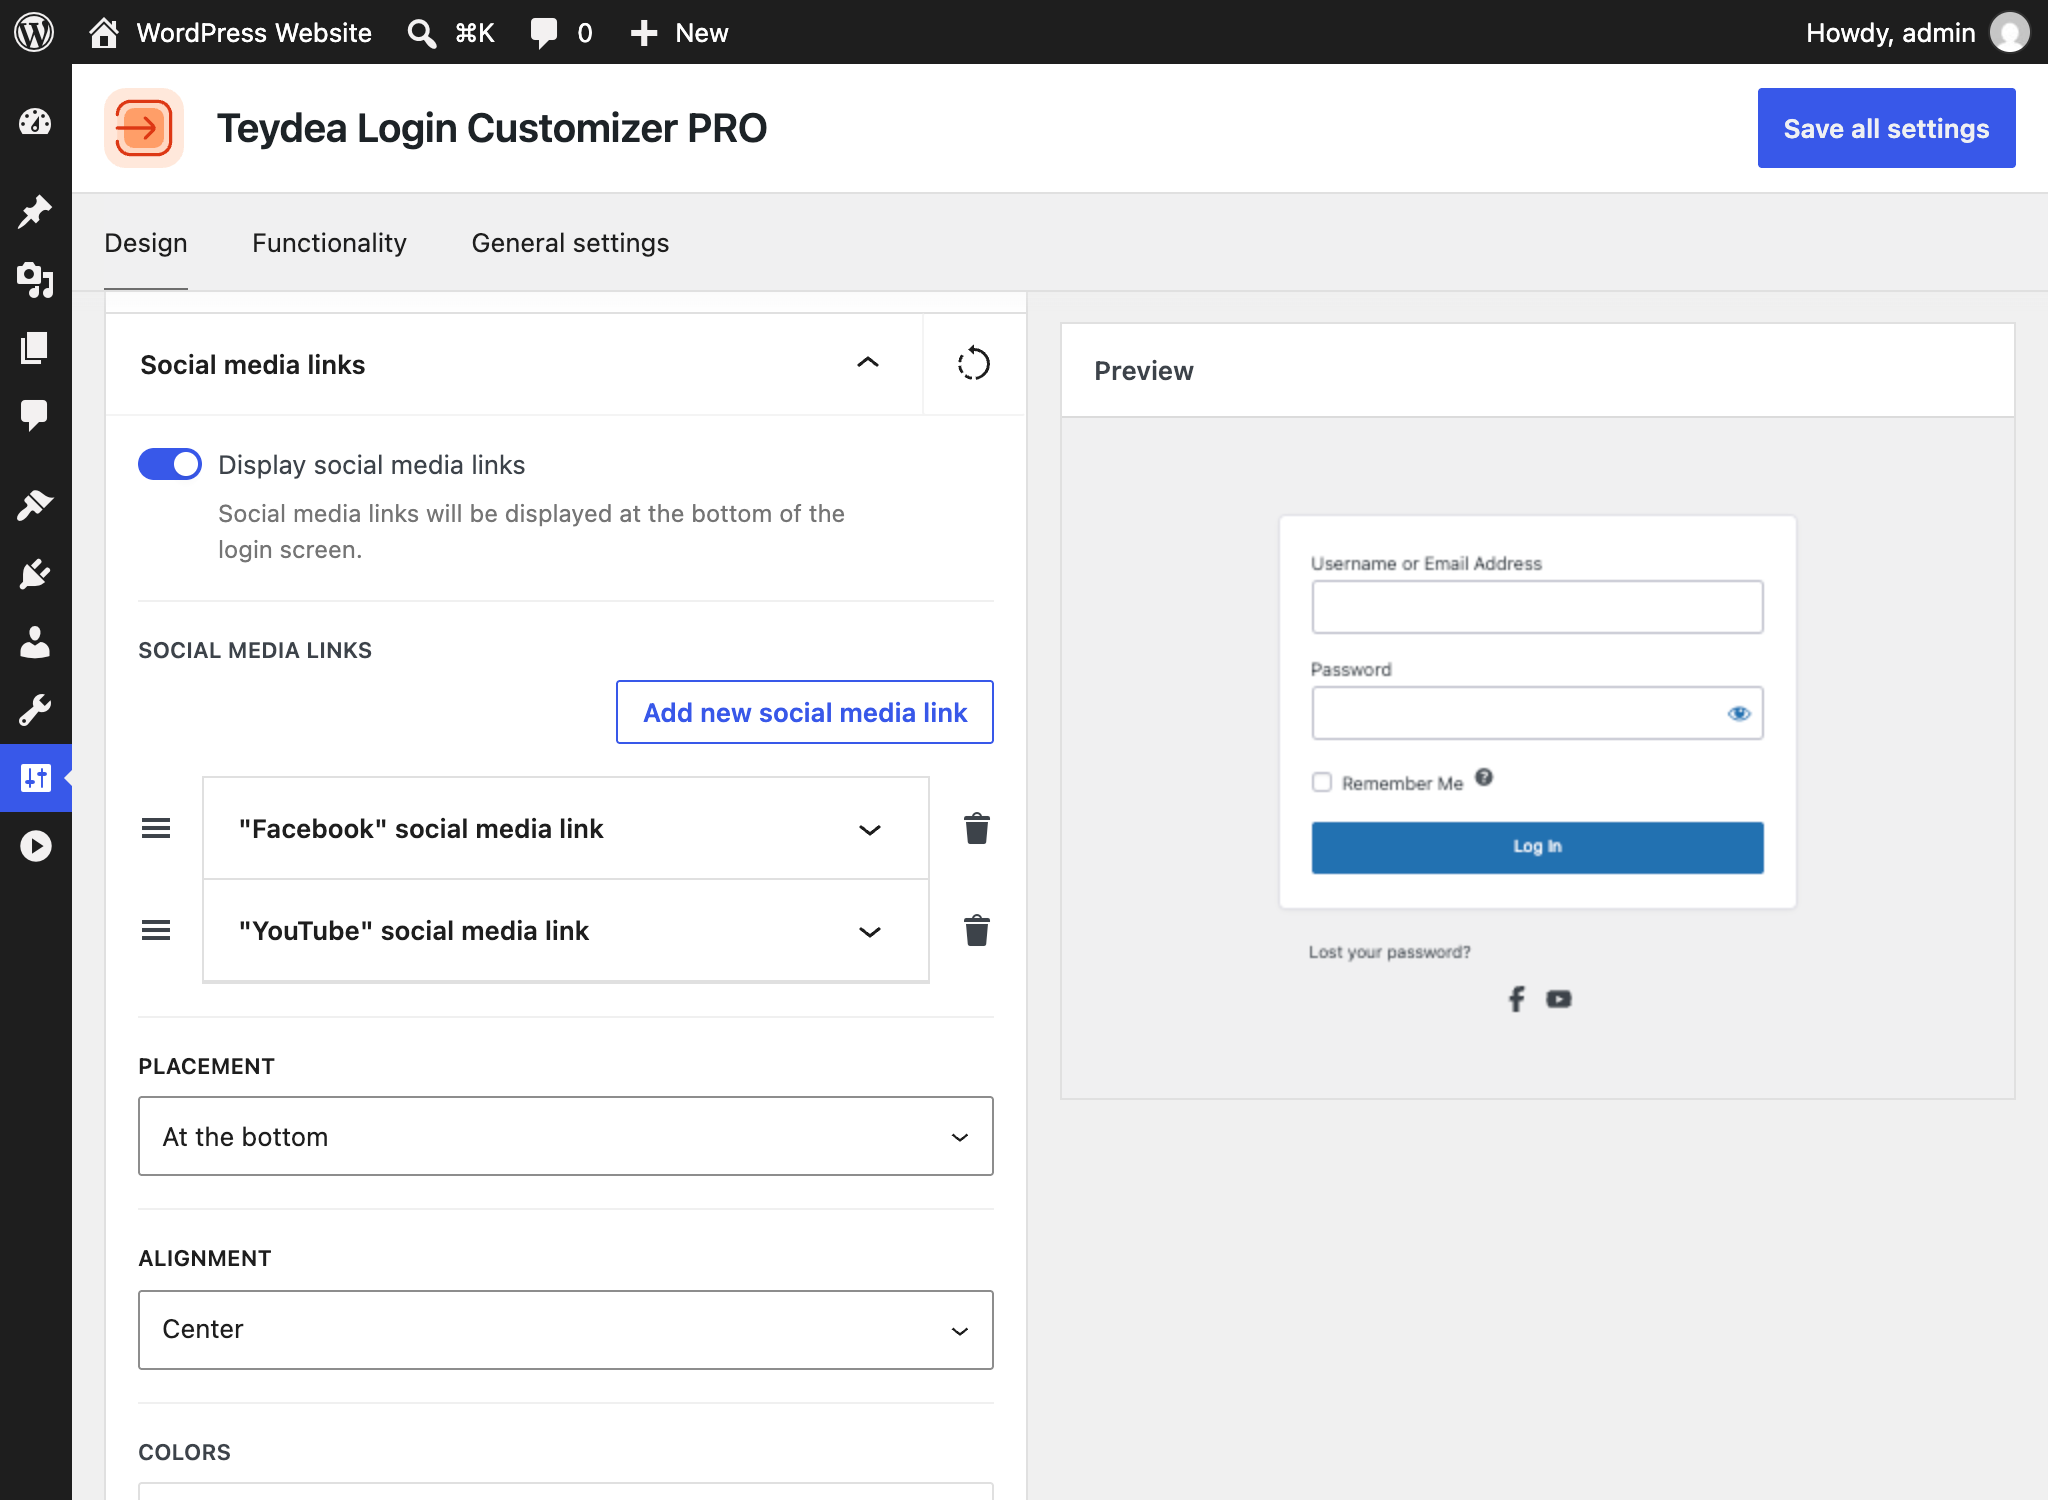Screen dimensions: 2048x1500
Task: Switch to the Functionality tab
Action: (329, 243)
